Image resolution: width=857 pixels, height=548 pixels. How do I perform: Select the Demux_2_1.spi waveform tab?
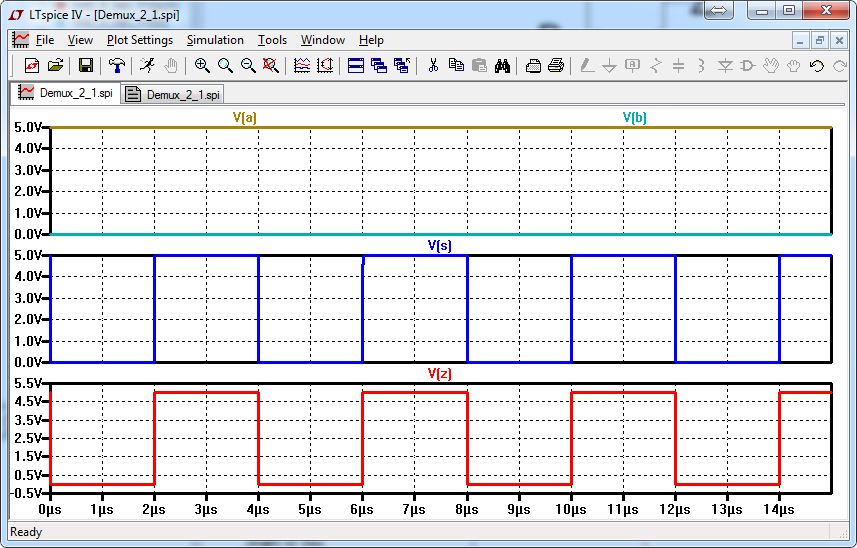tap(66, 94)
